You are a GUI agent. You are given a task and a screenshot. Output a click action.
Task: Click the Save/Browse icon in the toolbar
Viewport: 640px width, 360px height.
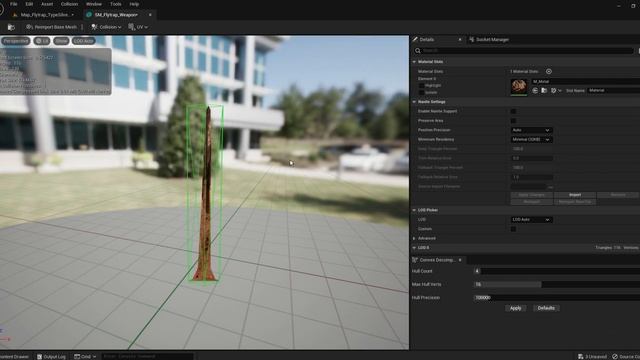click(x=11, y=27)
